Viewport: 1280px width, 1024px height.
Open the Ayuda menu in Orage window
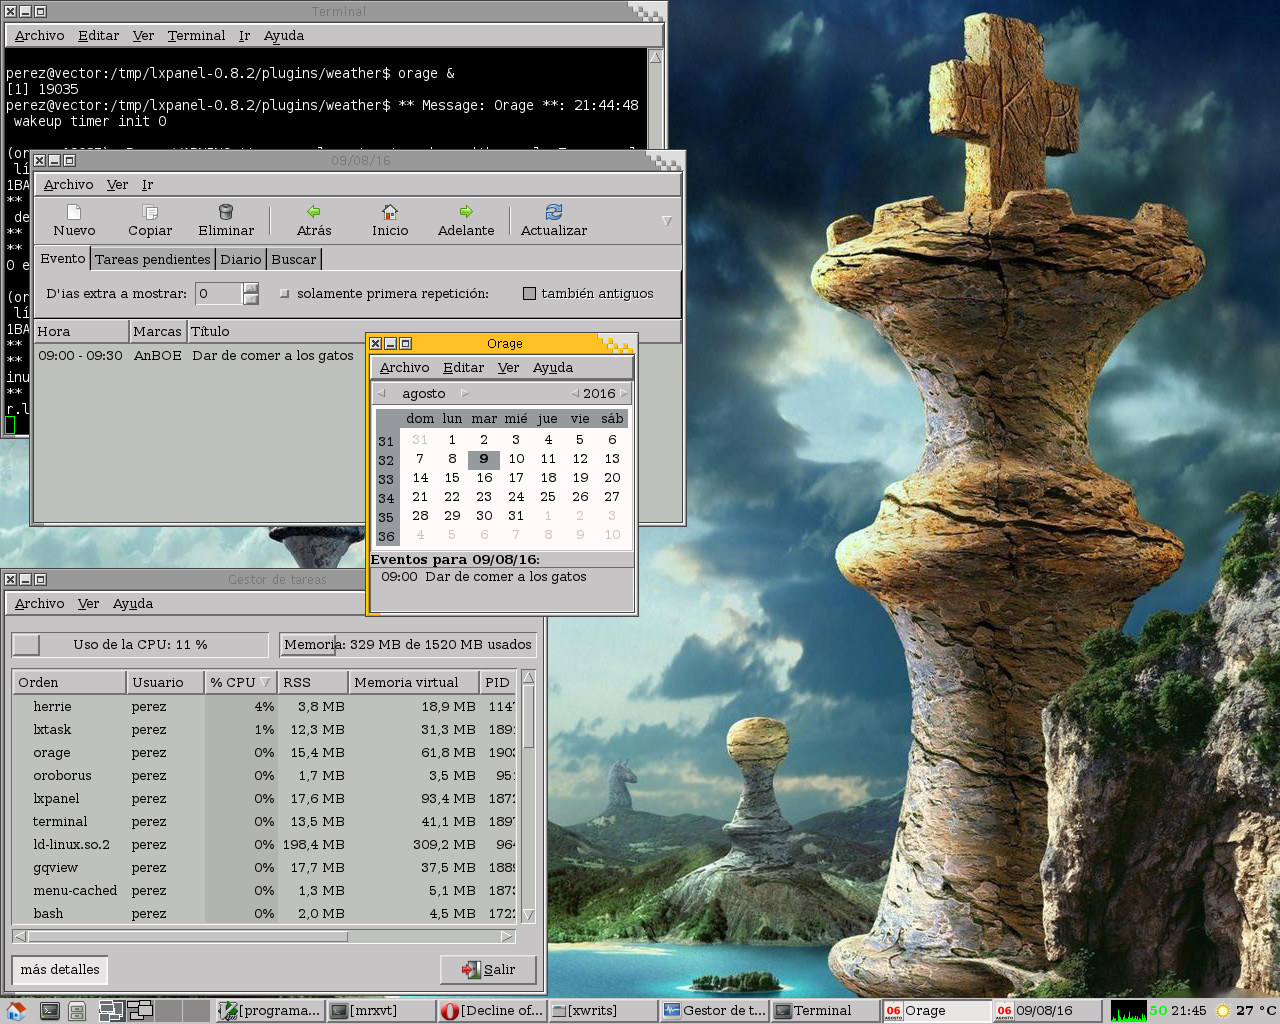(x=553, y=367)
